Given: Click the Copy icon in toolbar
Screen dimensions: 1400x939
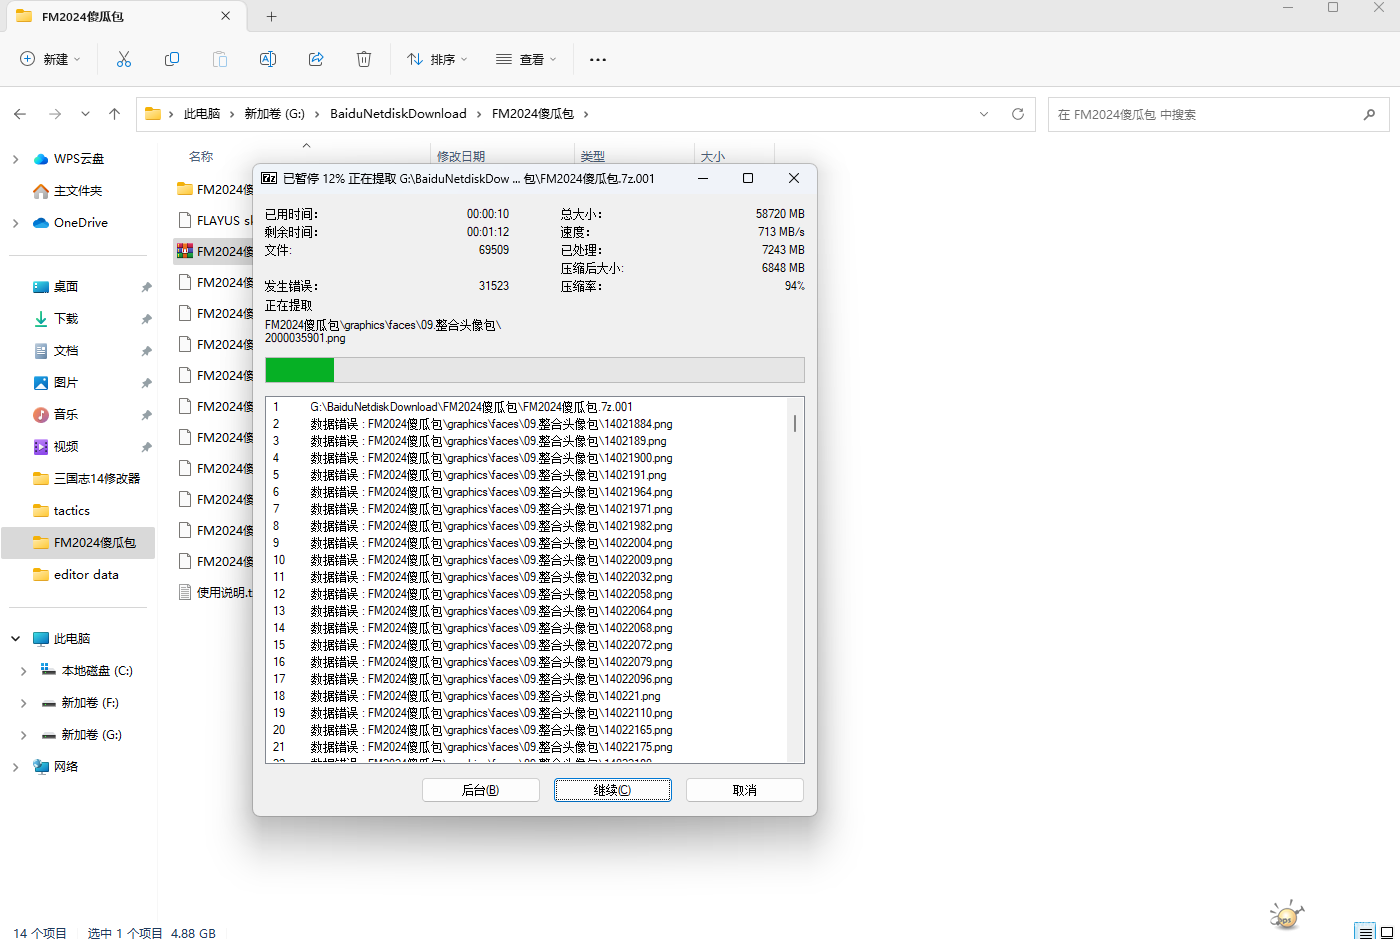Looking at the screenshot, I should [x=172, y=60].
